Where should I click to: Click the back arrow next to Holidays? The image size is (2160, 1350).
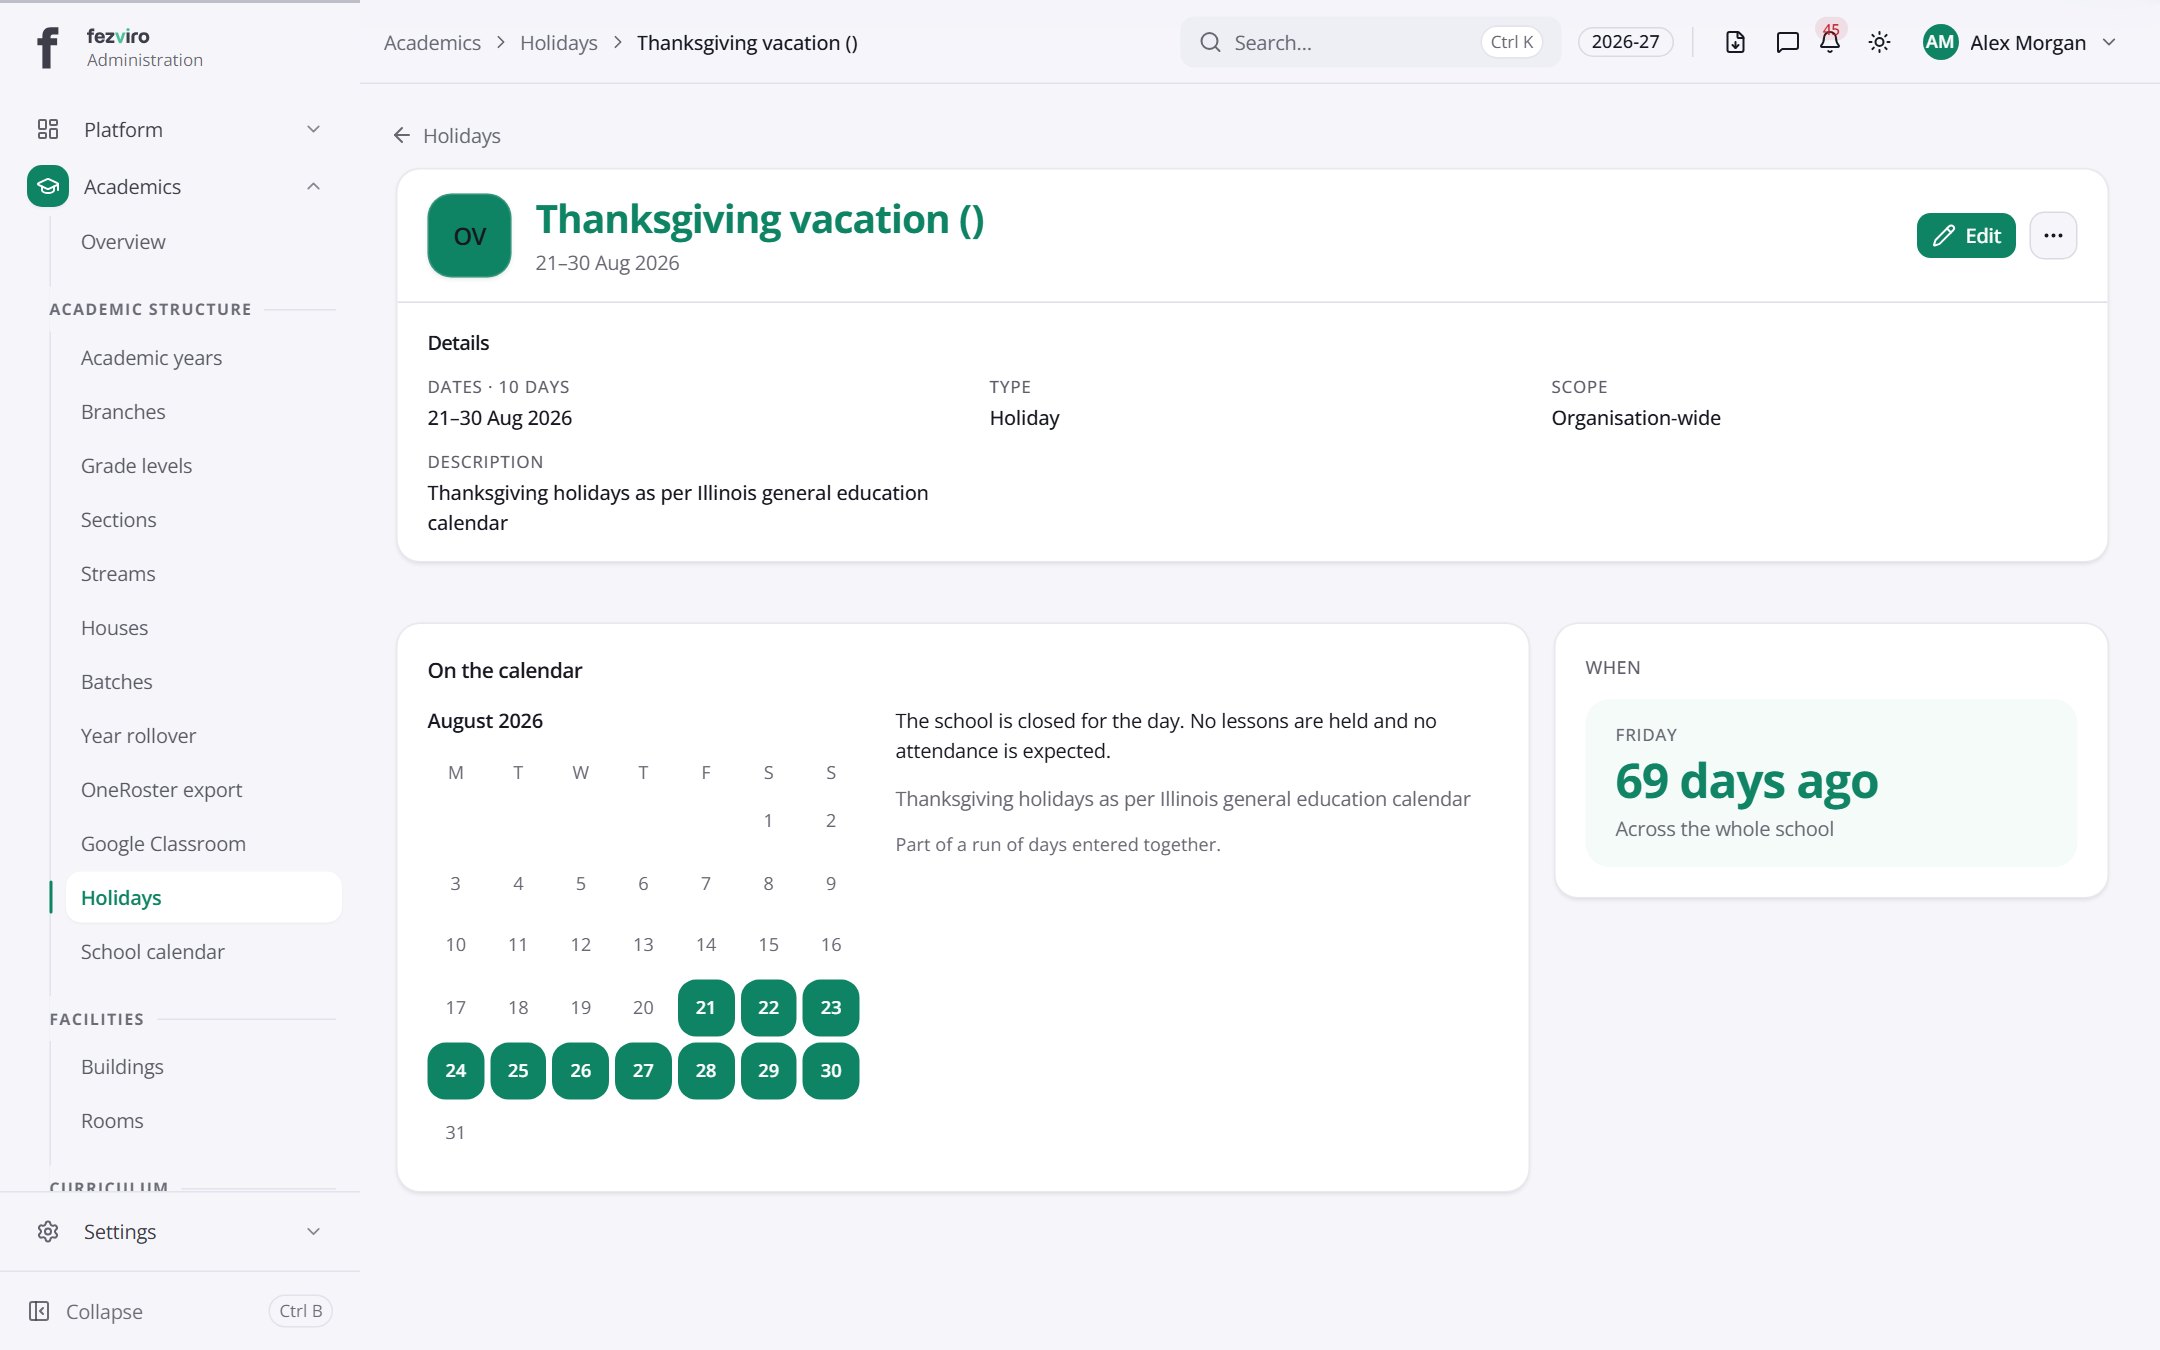tap(402, 135)
